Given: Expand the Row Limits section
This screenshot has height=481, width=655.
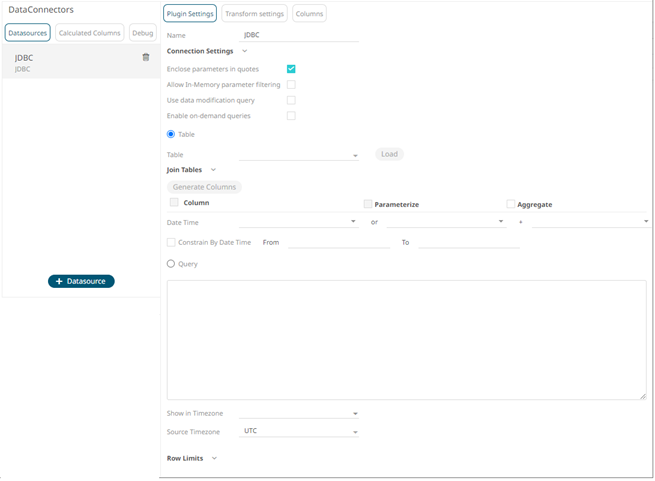Looking at the screenshot, I should [x=214, y=458].
